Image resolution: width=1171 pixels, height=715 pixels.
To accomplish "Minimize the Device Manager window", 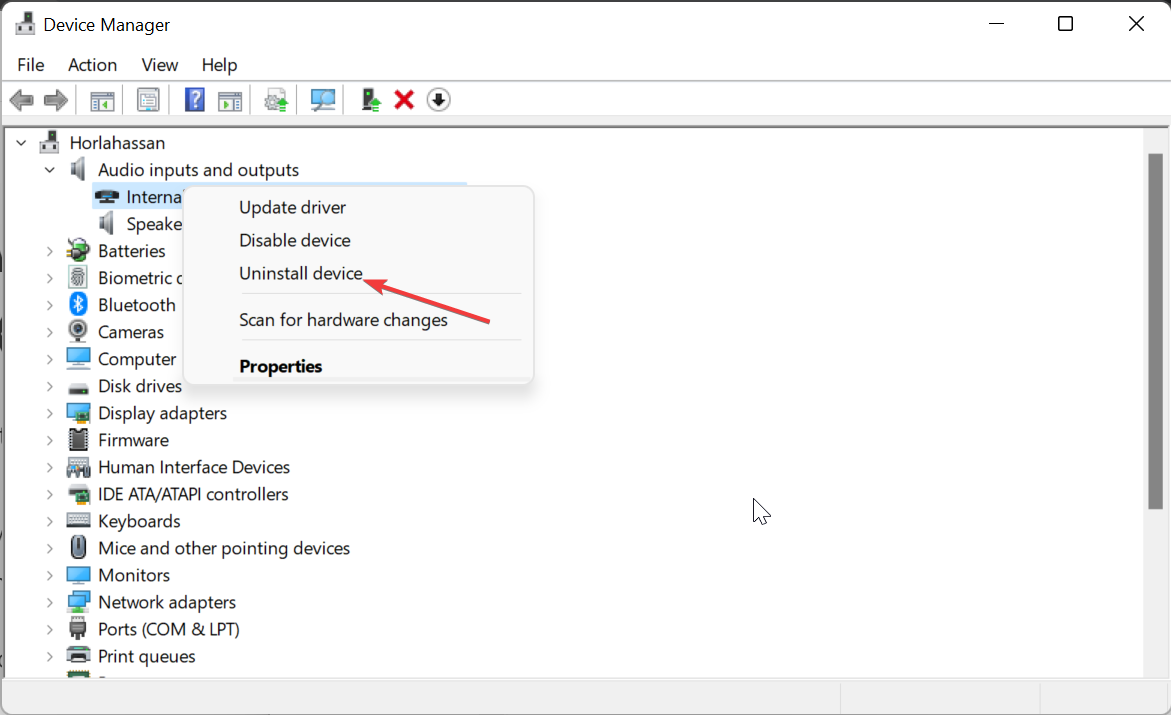I will tap(996, 24).
